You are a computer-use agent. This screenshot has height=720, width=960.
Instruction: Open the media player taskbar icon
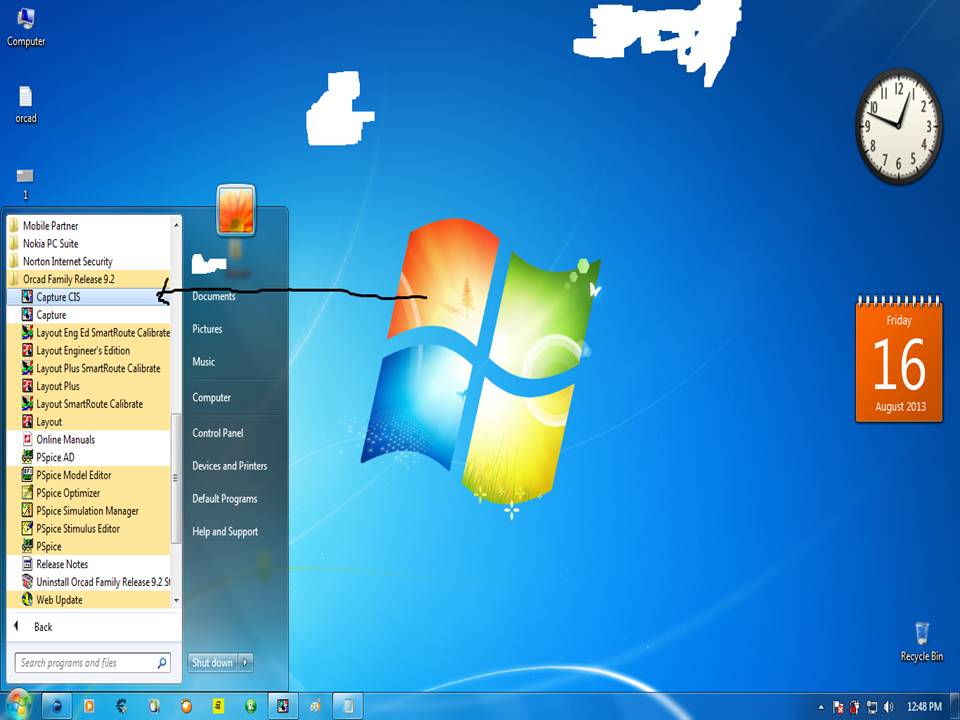[89, 707]
